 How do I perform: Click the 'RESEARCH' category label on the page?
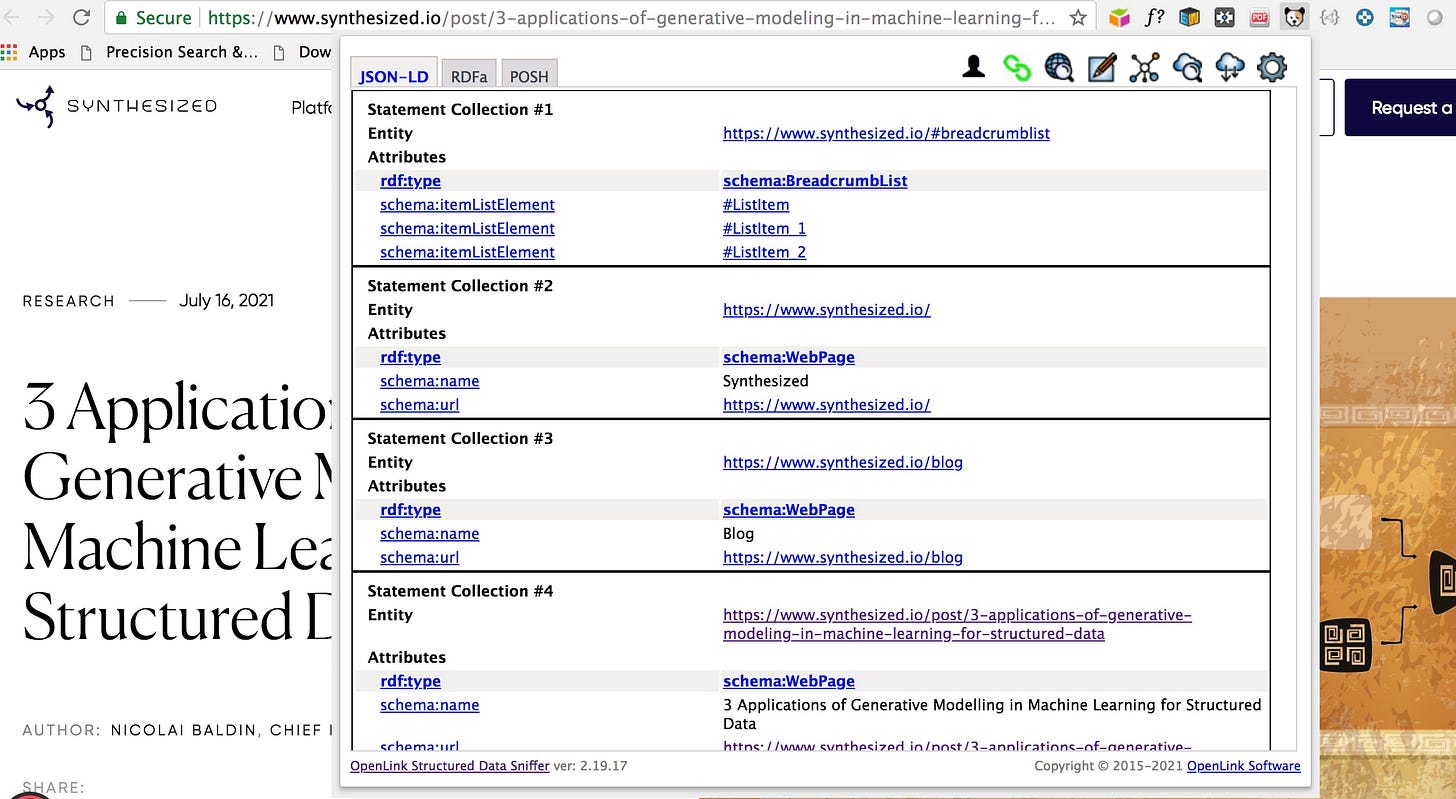tap(69, 301)
